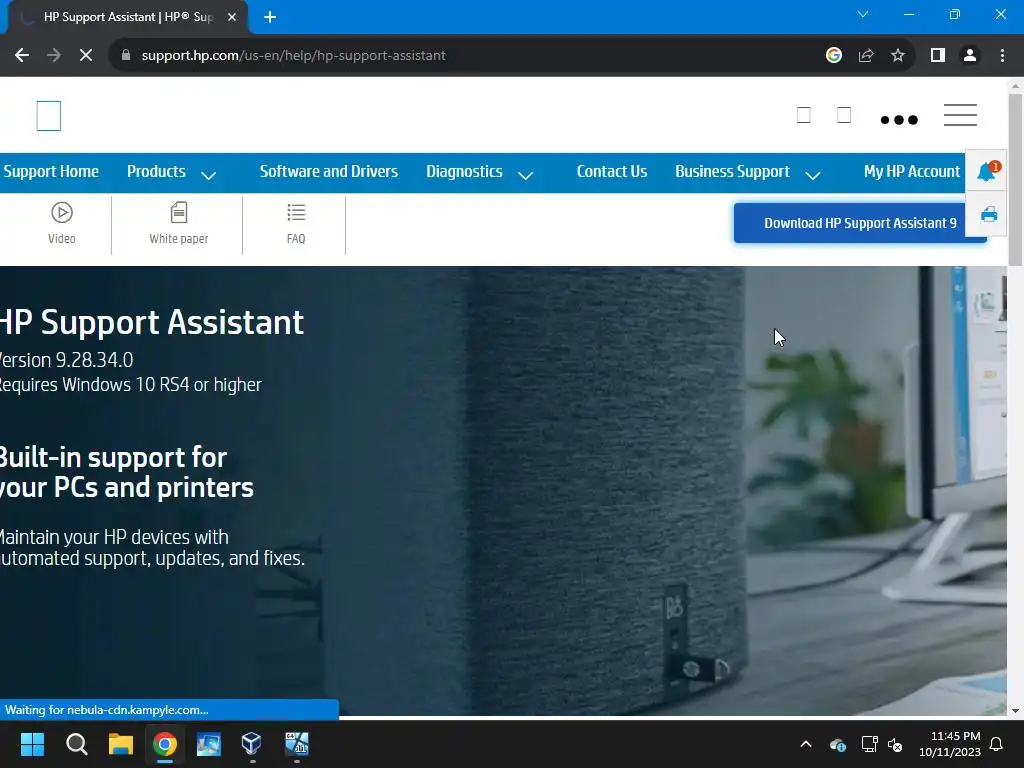Click the forward navigation arrow

coord(54,56)
